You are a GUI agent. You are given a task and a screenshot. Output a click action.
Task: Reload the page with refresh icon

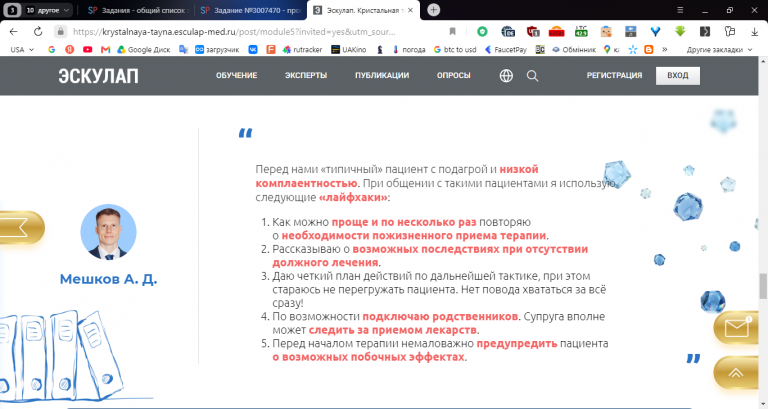tap(38, 32)
